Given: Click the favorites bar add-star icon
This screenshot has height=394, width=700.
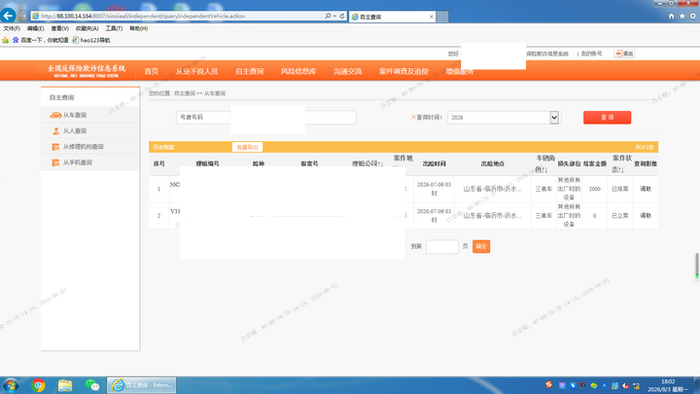Looking at the screenshot, I should click(5, 40).
